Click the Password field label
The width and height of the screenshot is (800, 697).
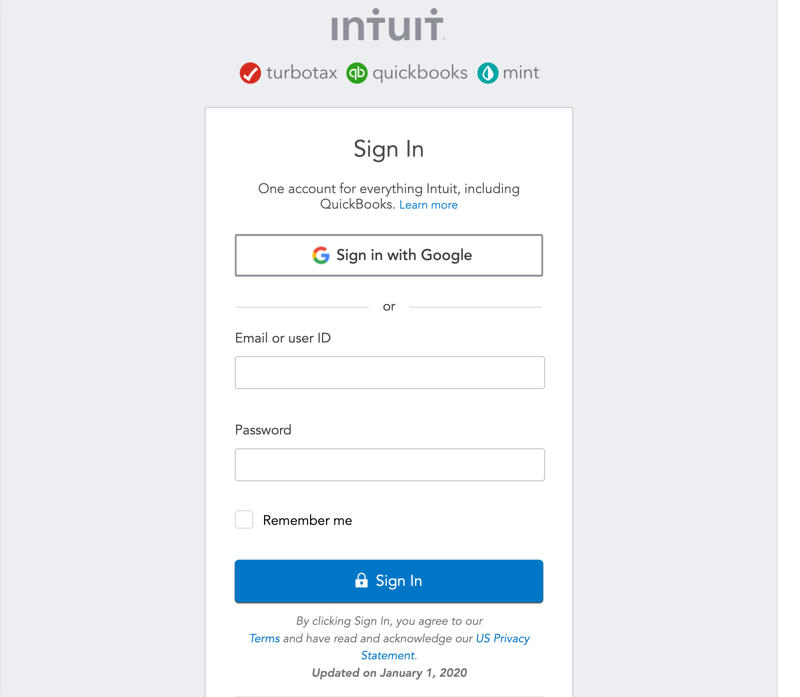coord(263,430)
